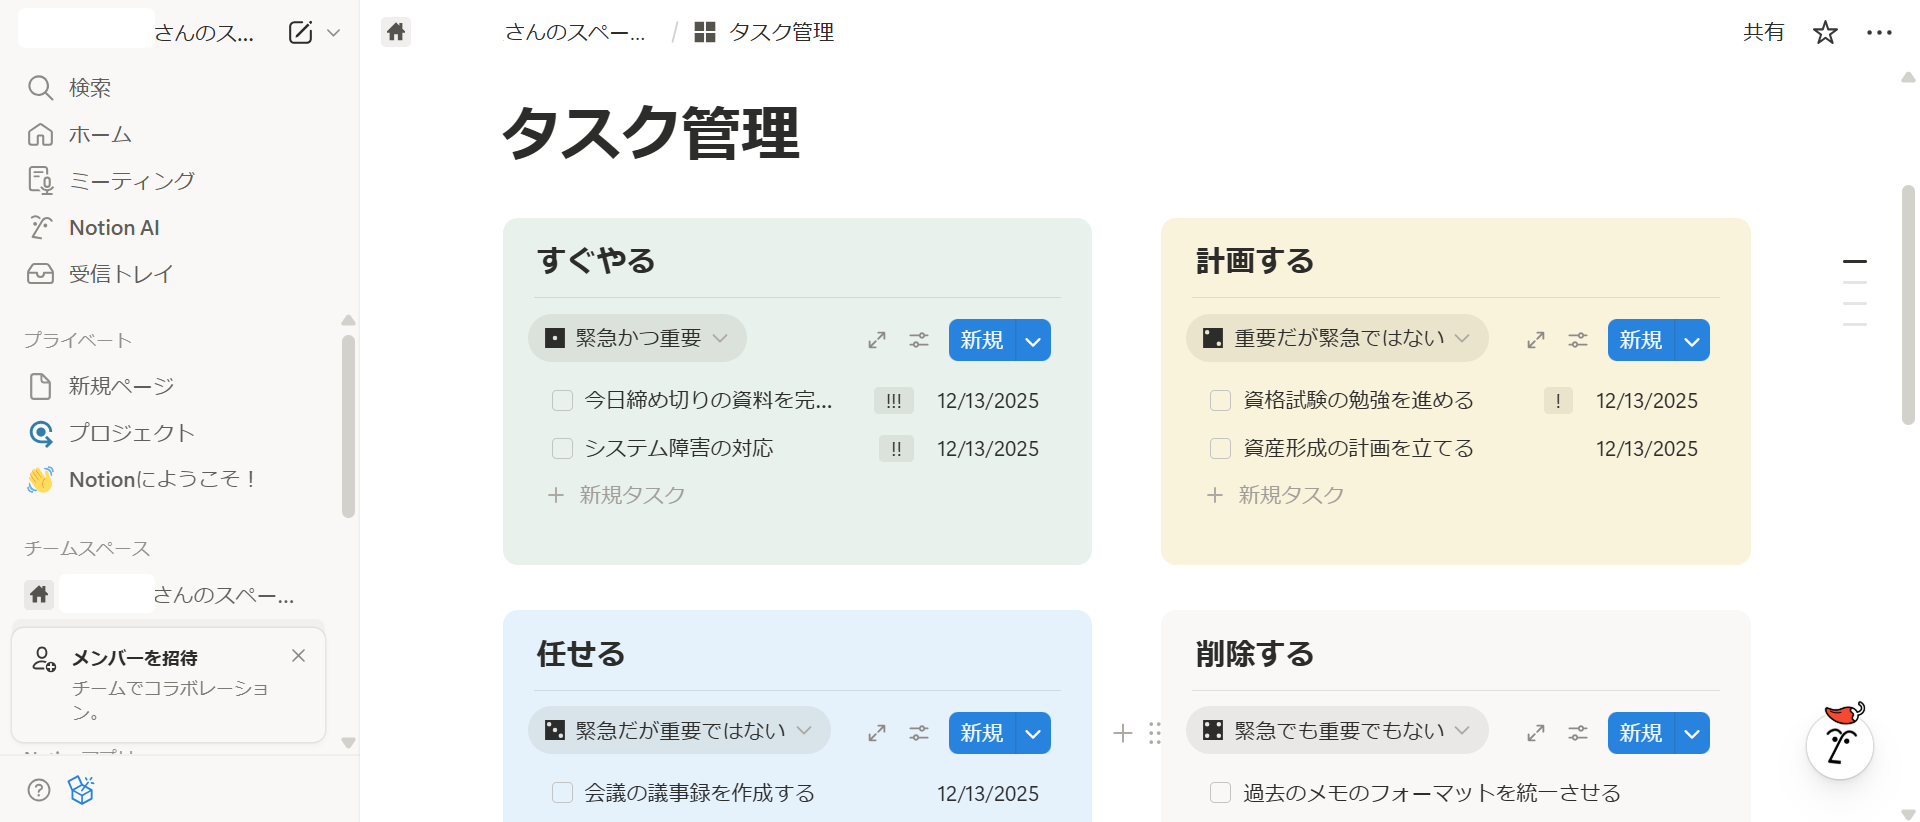Open 任せる database settings icon
This screenshot has height=822, width=1920.
point(919,733)
